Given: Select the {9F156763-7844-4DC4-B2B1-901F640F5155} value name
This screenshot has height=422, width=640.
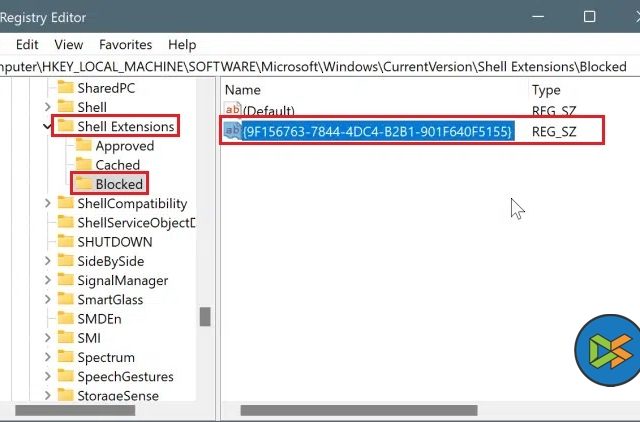Looking at the screenshot, I should point(377,131).
